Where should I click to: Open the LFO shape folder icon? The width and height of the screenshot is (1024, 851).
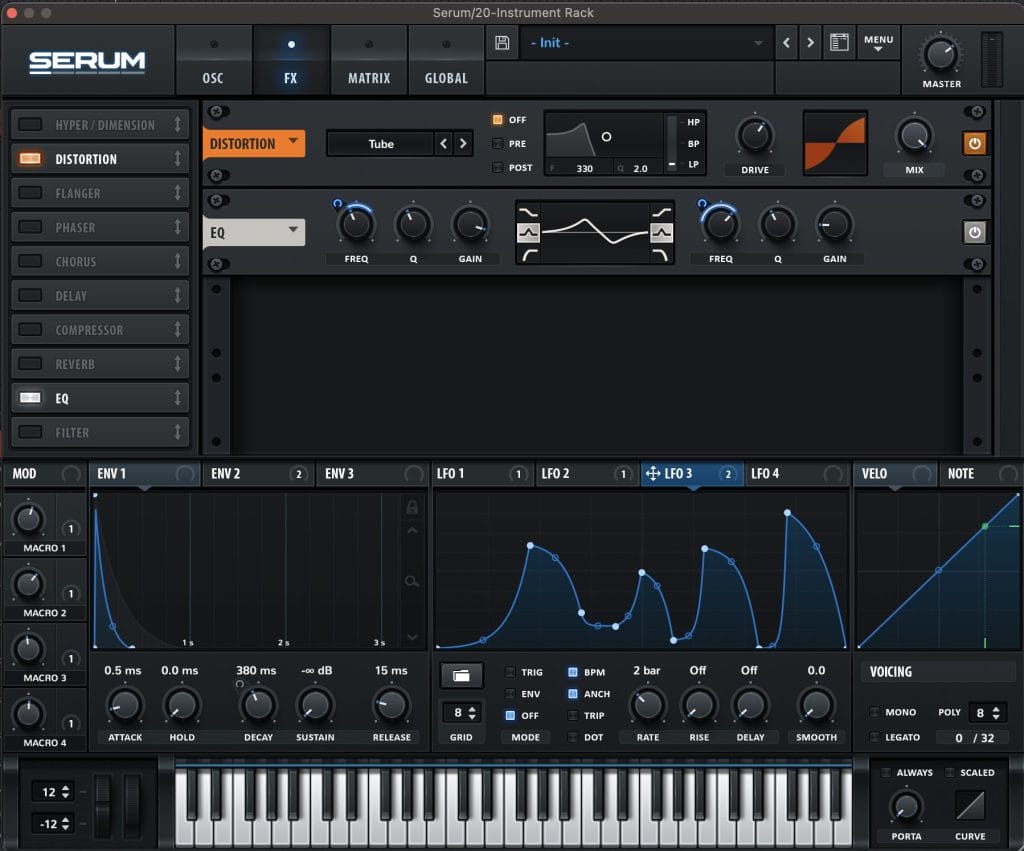pos(461,676)
